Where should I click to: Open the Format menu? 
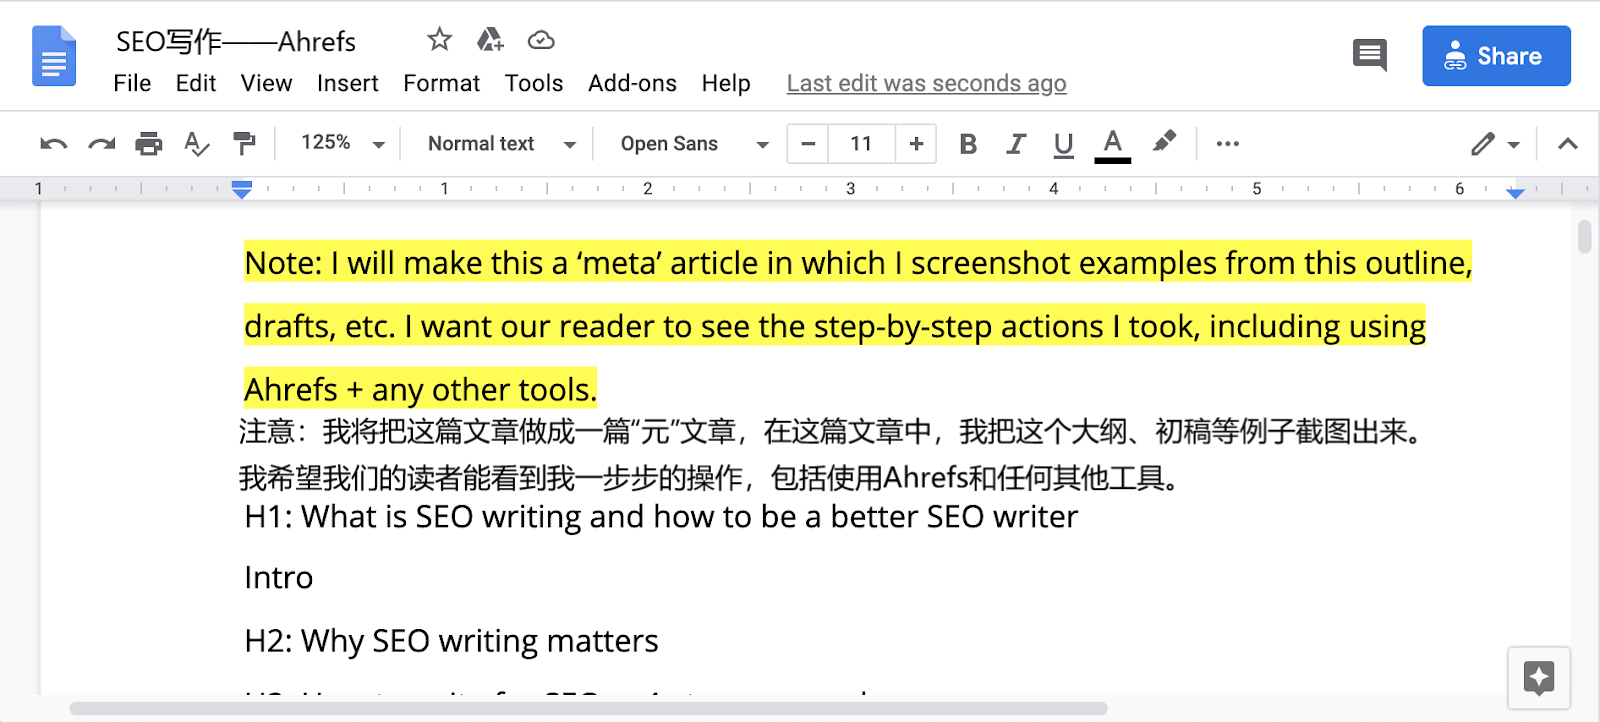pyautogui.click(x=441, y=83)
